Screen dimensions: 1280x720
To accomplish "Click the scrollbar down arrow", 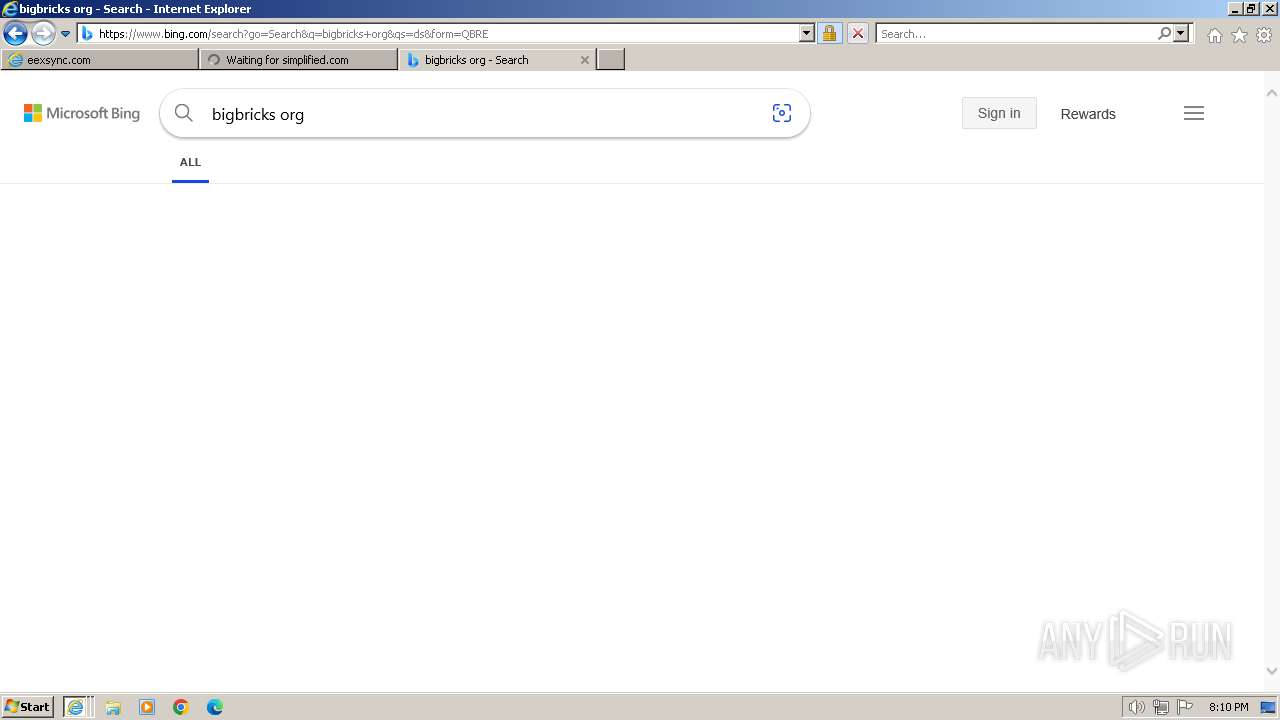I will [x=1272, y=671].
